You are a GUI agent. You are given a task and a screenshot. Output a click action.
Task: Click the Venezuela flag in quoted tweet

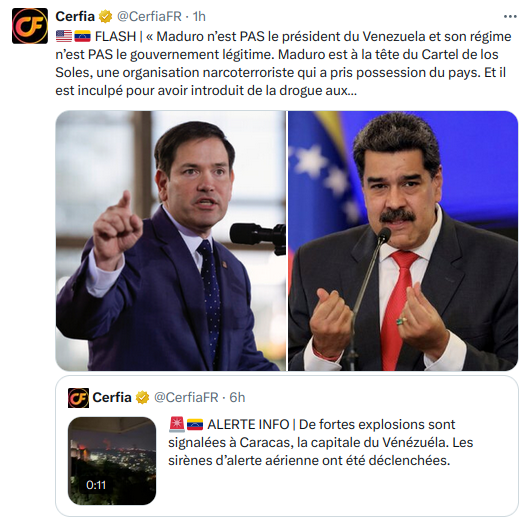tap(195, 424)
